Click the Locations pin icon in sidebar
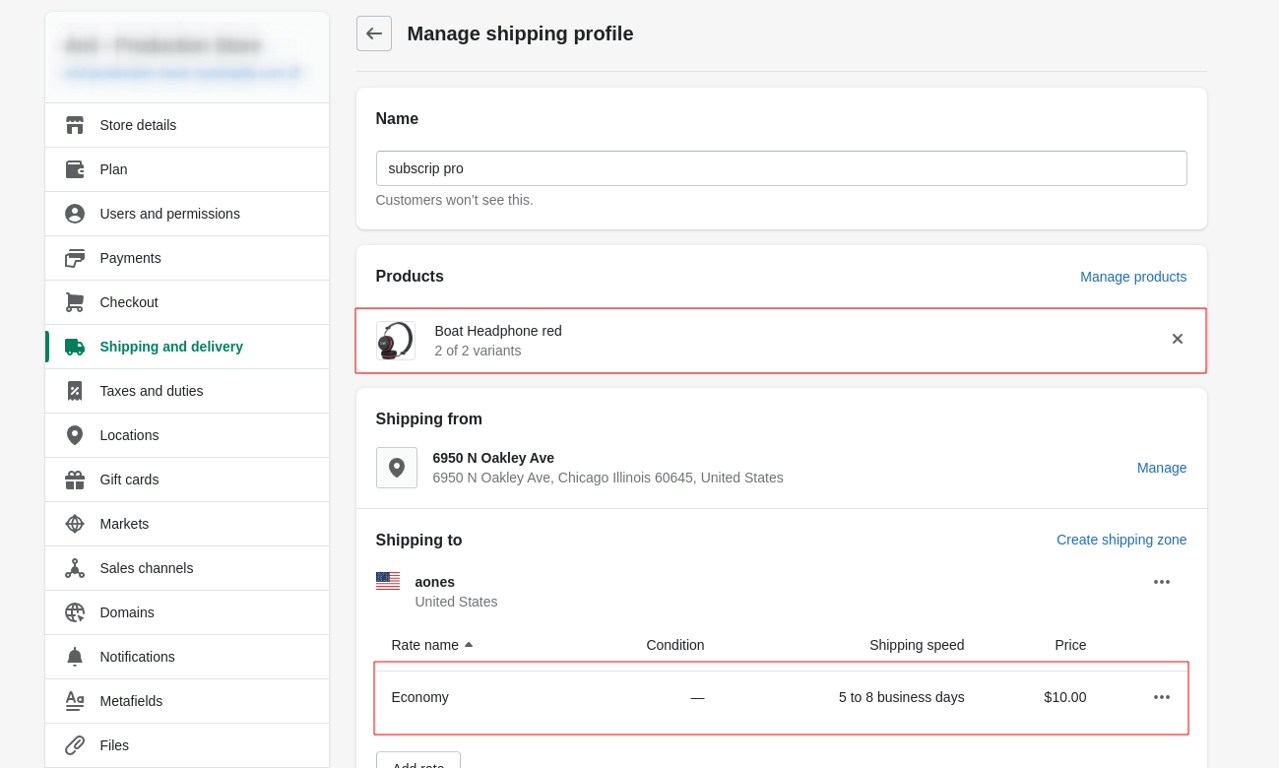Screen dimensions: 1279x768 point(75,435)
